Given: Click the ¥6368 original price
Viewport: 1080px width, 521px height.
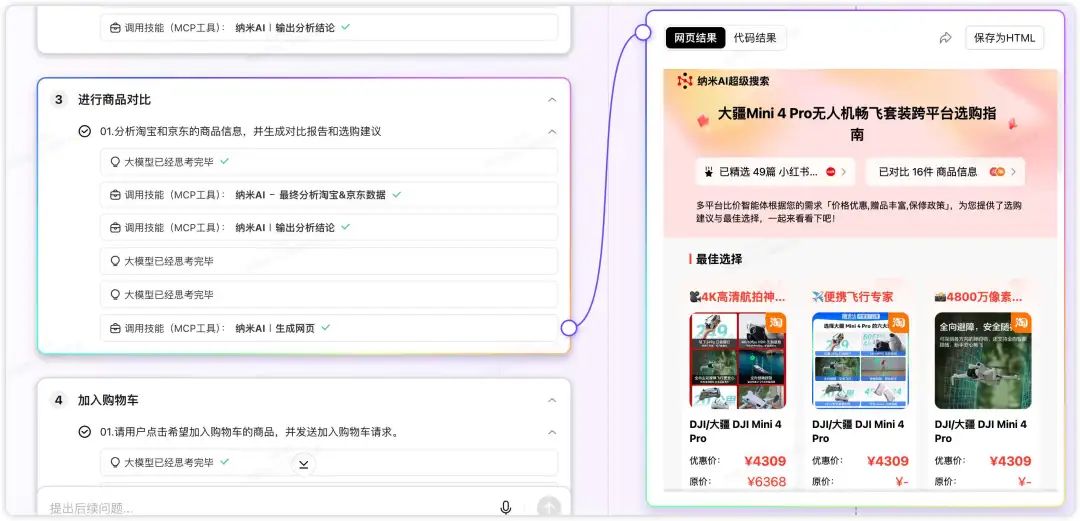Looking at the screenshot, I should click(x=765, y=482).
